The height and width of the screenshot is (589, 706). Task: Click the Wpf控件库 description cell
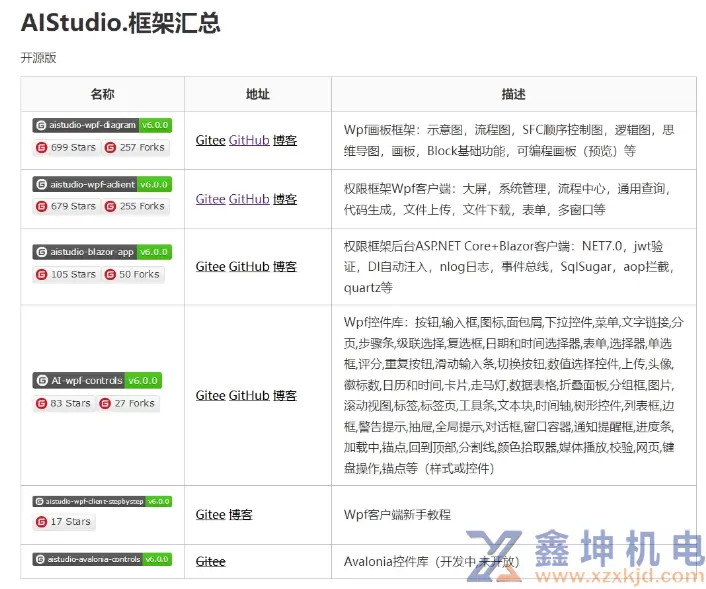coord(514,395)
